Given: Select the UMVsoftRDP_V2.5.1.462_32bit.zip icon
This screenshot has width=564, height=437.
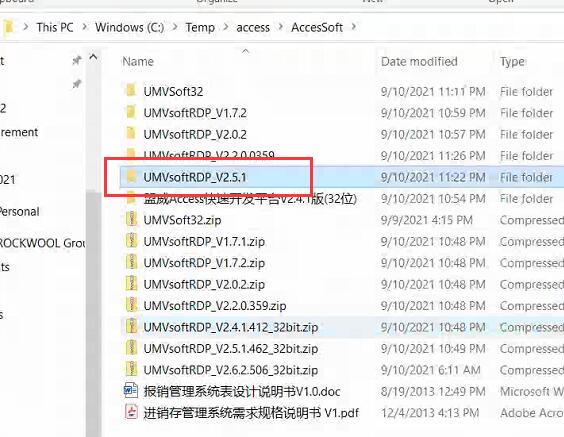Looking at the screenshot, I should tap(131, 348).
